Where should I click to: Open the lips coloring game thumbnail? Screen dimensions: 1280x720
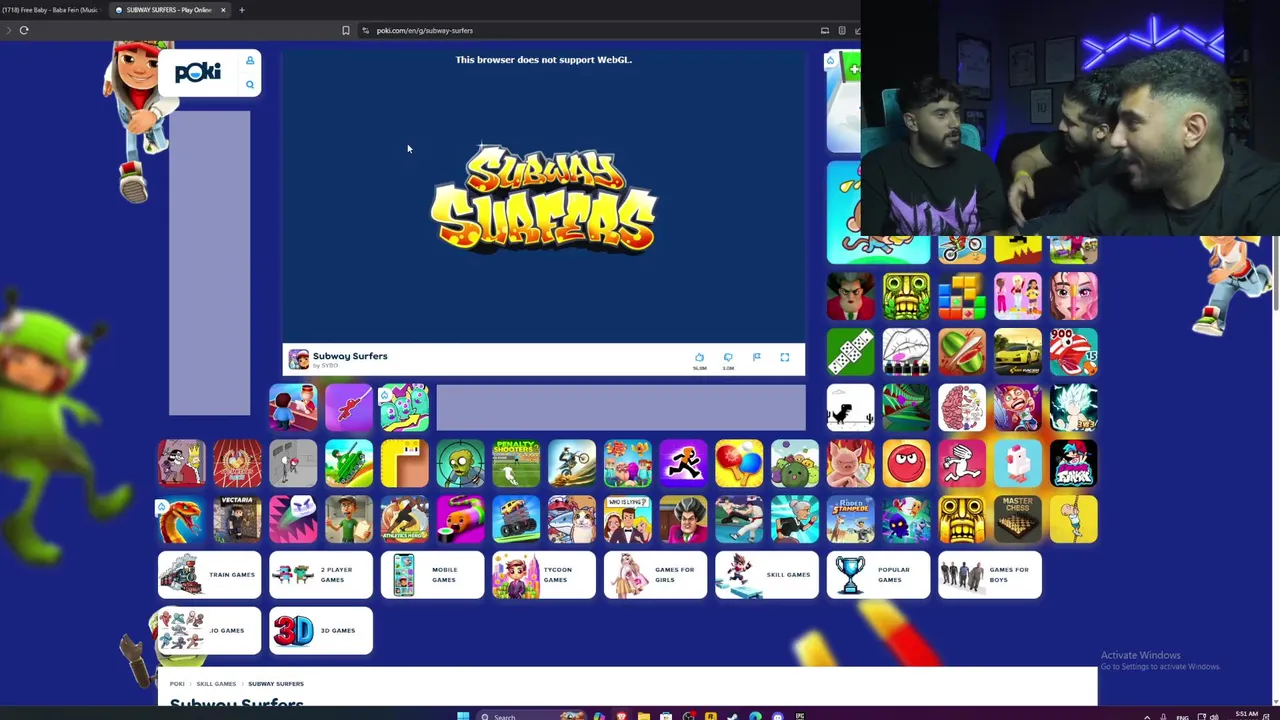[x=906, y=351]
